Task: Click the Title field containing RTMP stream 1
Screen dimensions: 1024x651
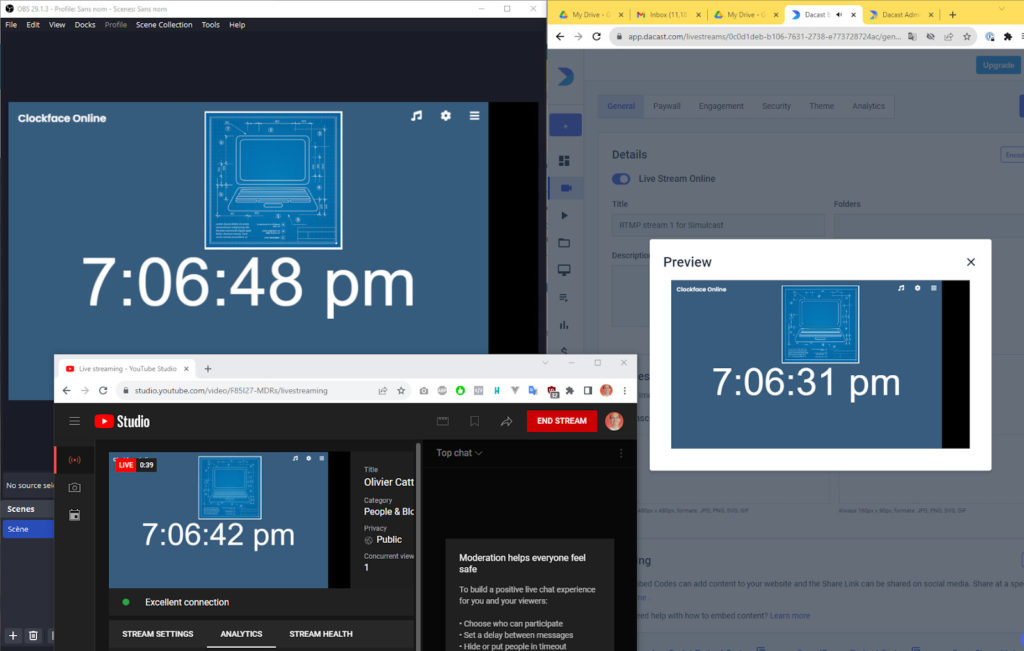Action: [719, 225]
